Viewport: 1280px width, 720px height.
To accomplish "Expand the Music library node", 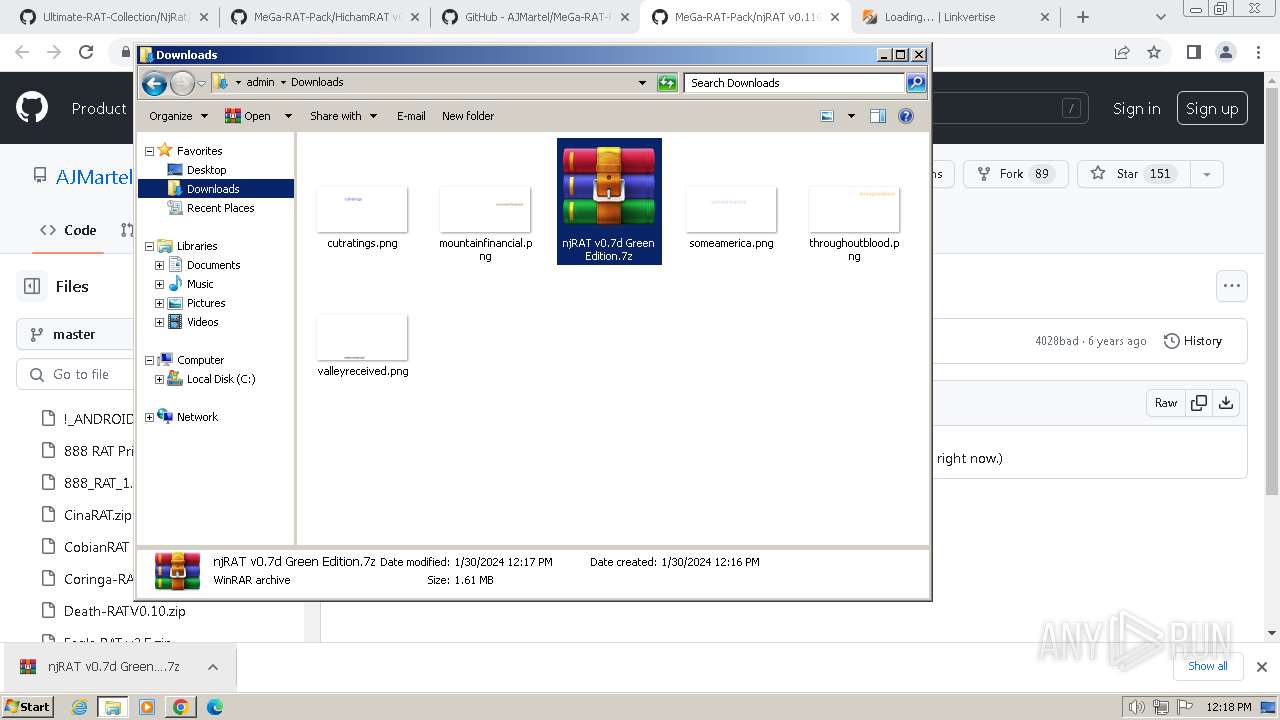I will pyautogui.click(x=159, y=284).
